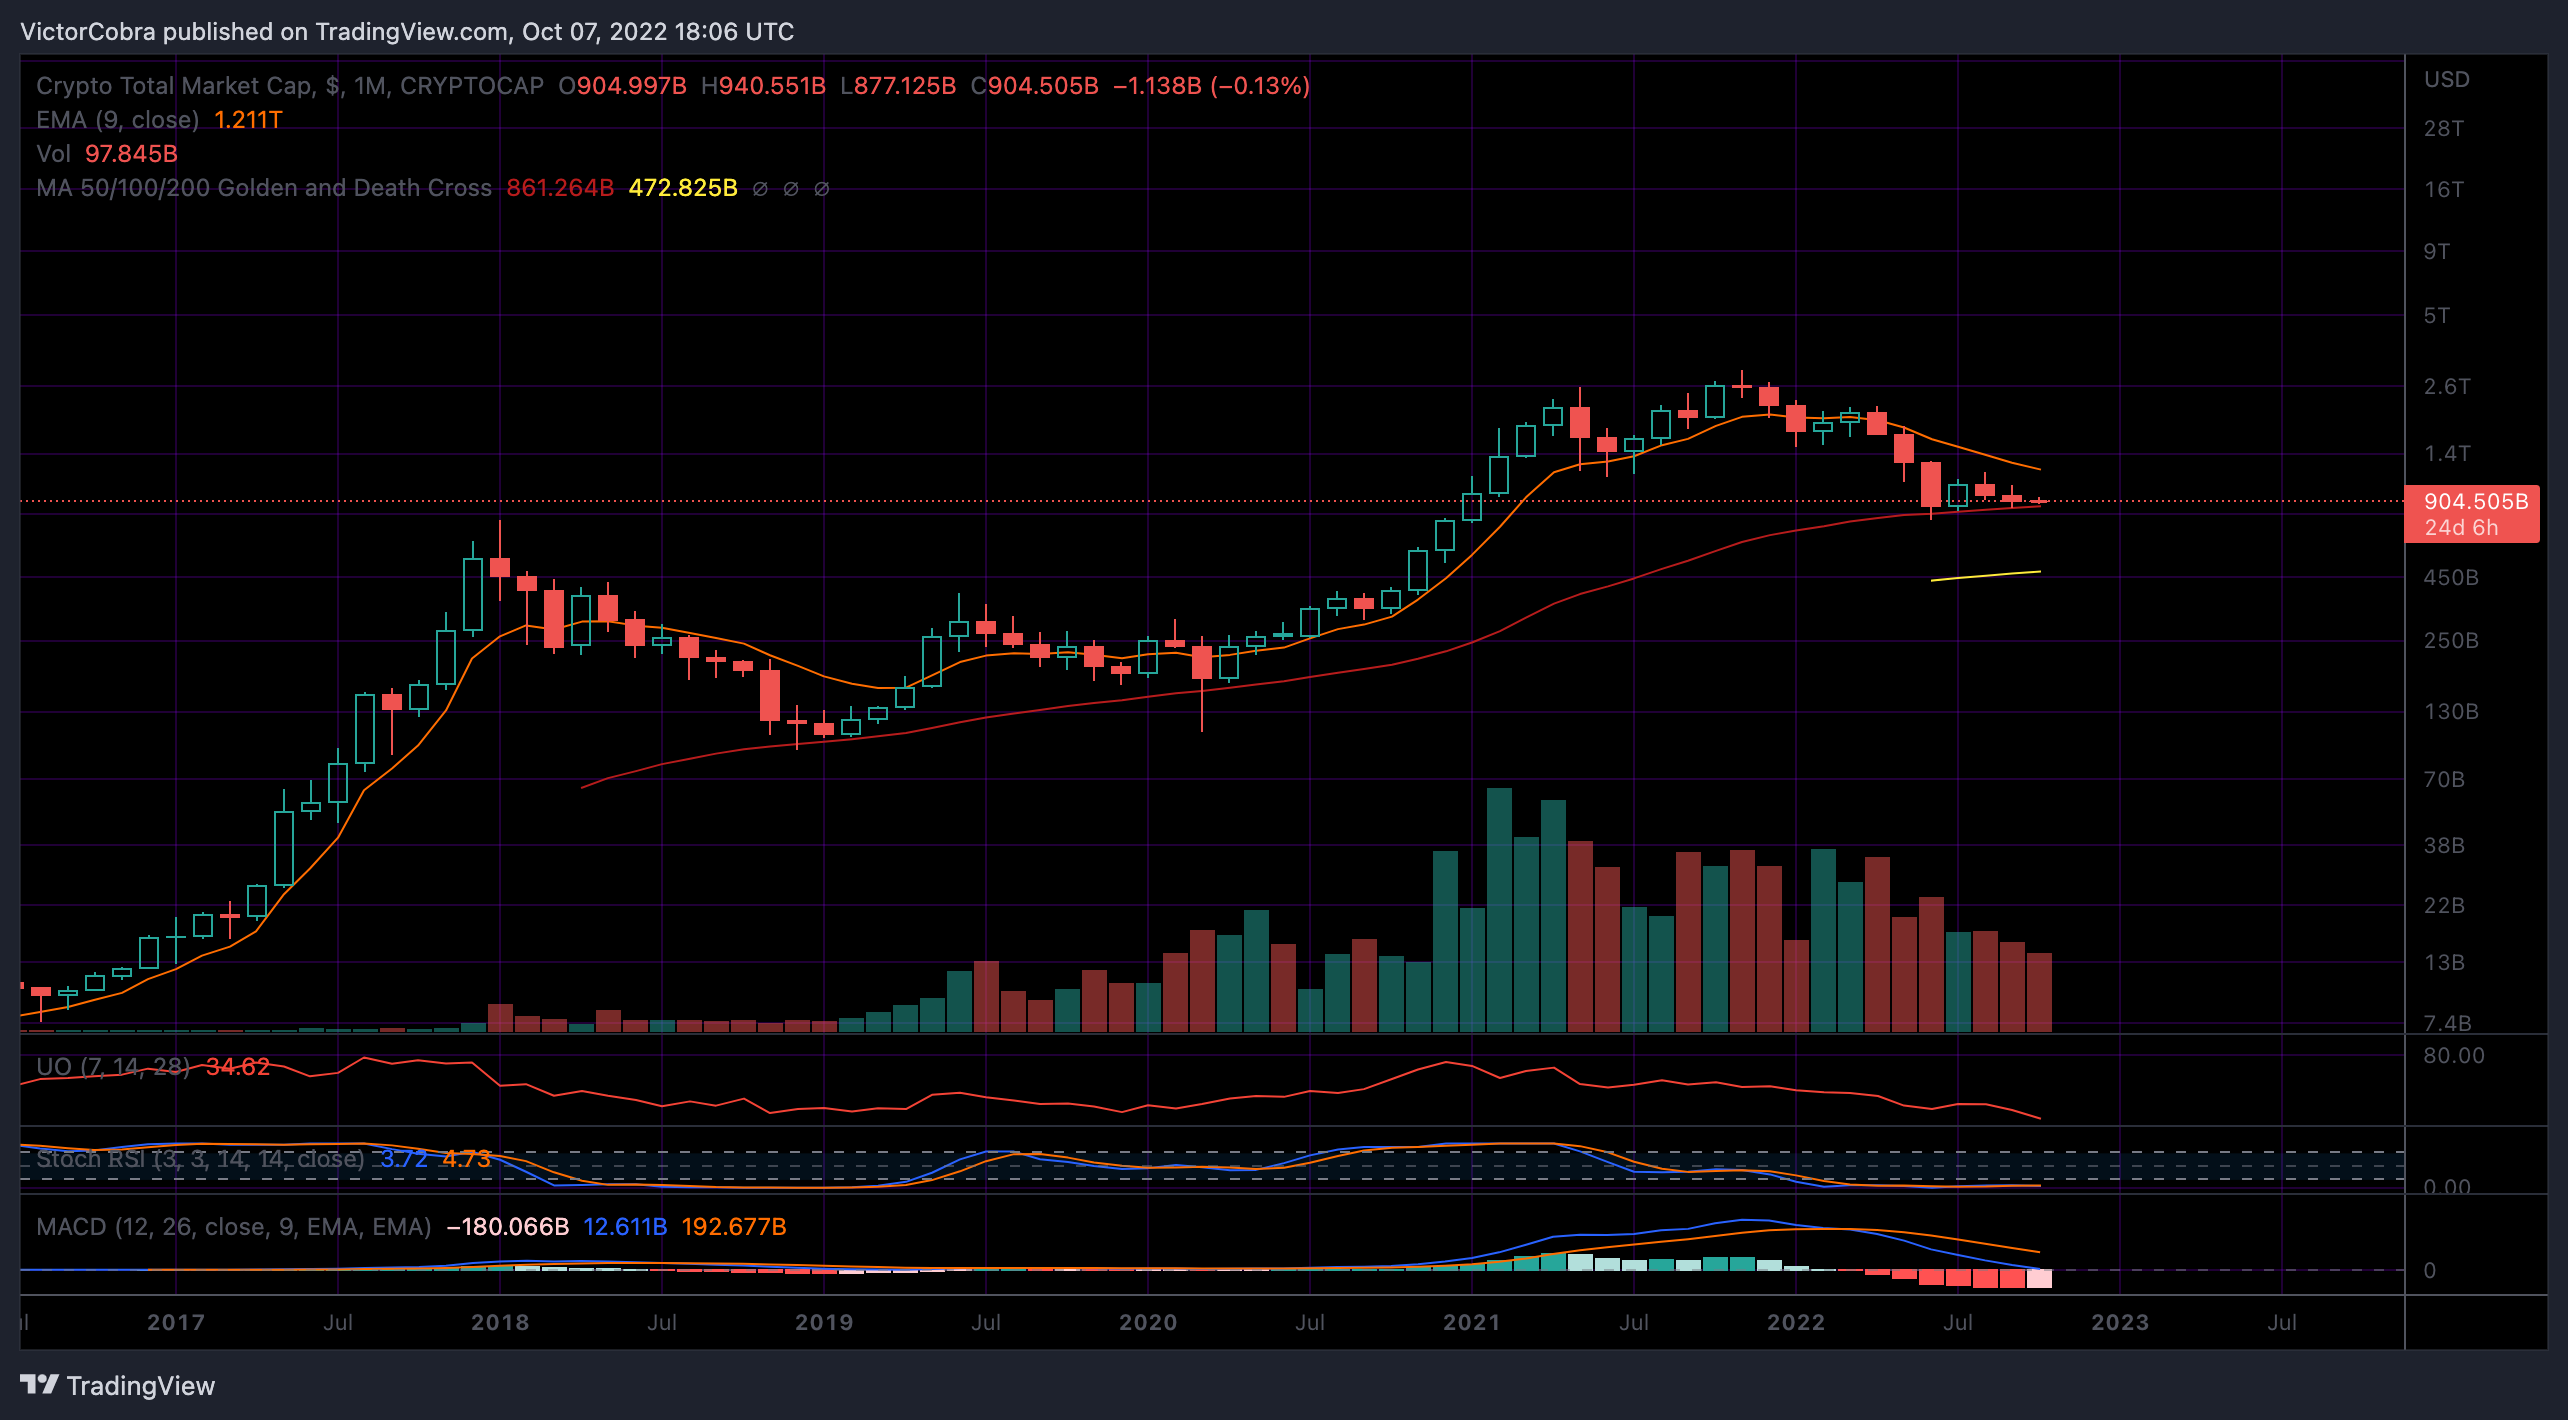
Task: Click the yellow MA value 472.825B
Action: 683,188
